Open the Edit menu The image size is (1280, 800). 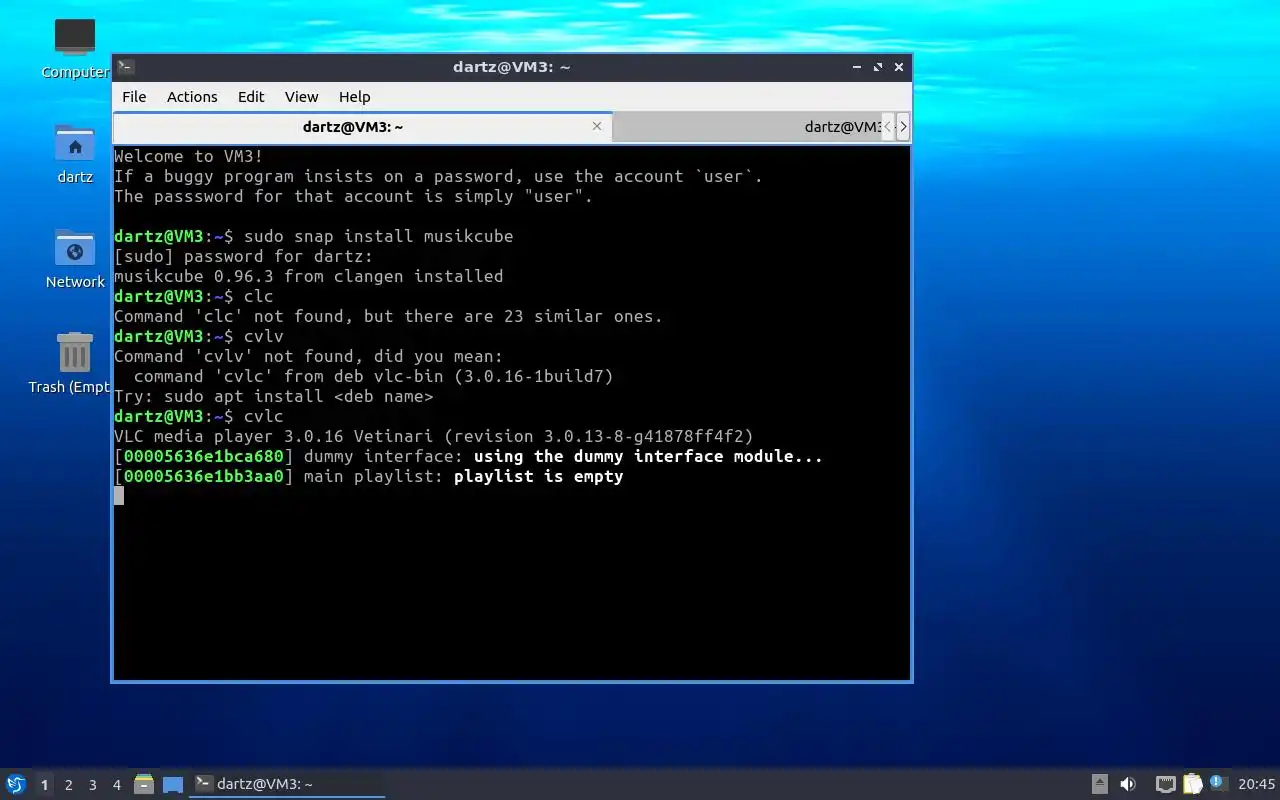pyautogui.click(x=251, y=97)
